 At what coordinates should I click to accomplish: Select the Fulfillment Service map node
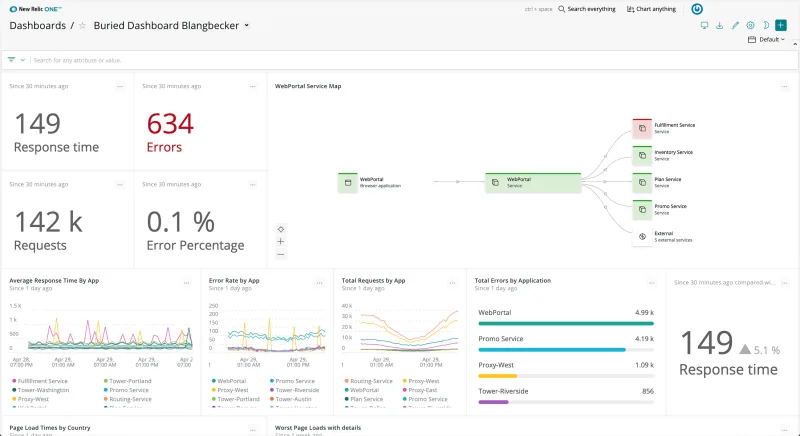(642, 129)
